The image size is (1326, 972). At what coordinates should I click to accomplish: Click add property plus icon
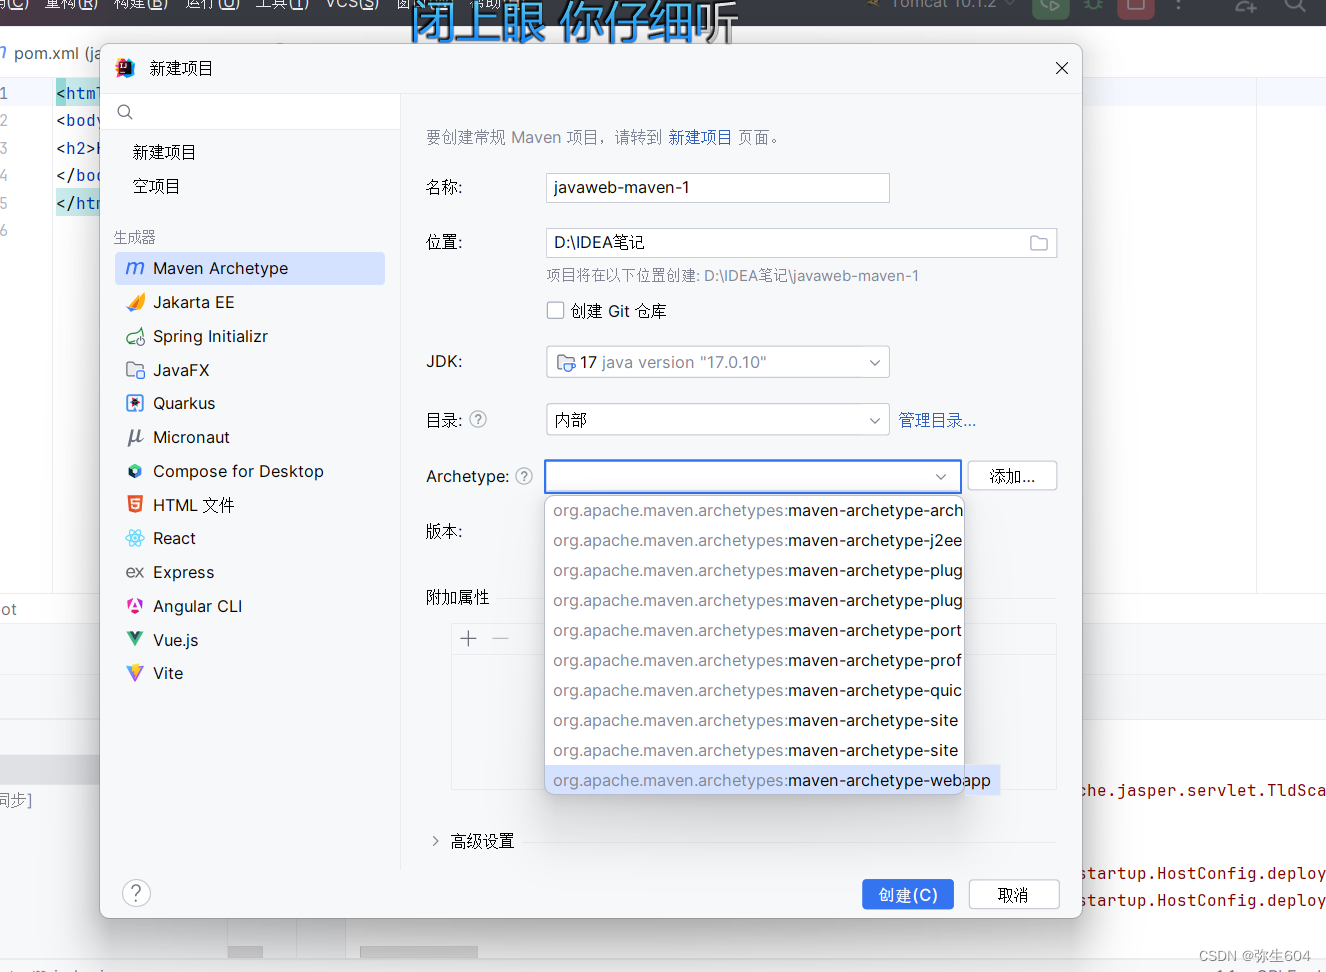click(468, 638)
